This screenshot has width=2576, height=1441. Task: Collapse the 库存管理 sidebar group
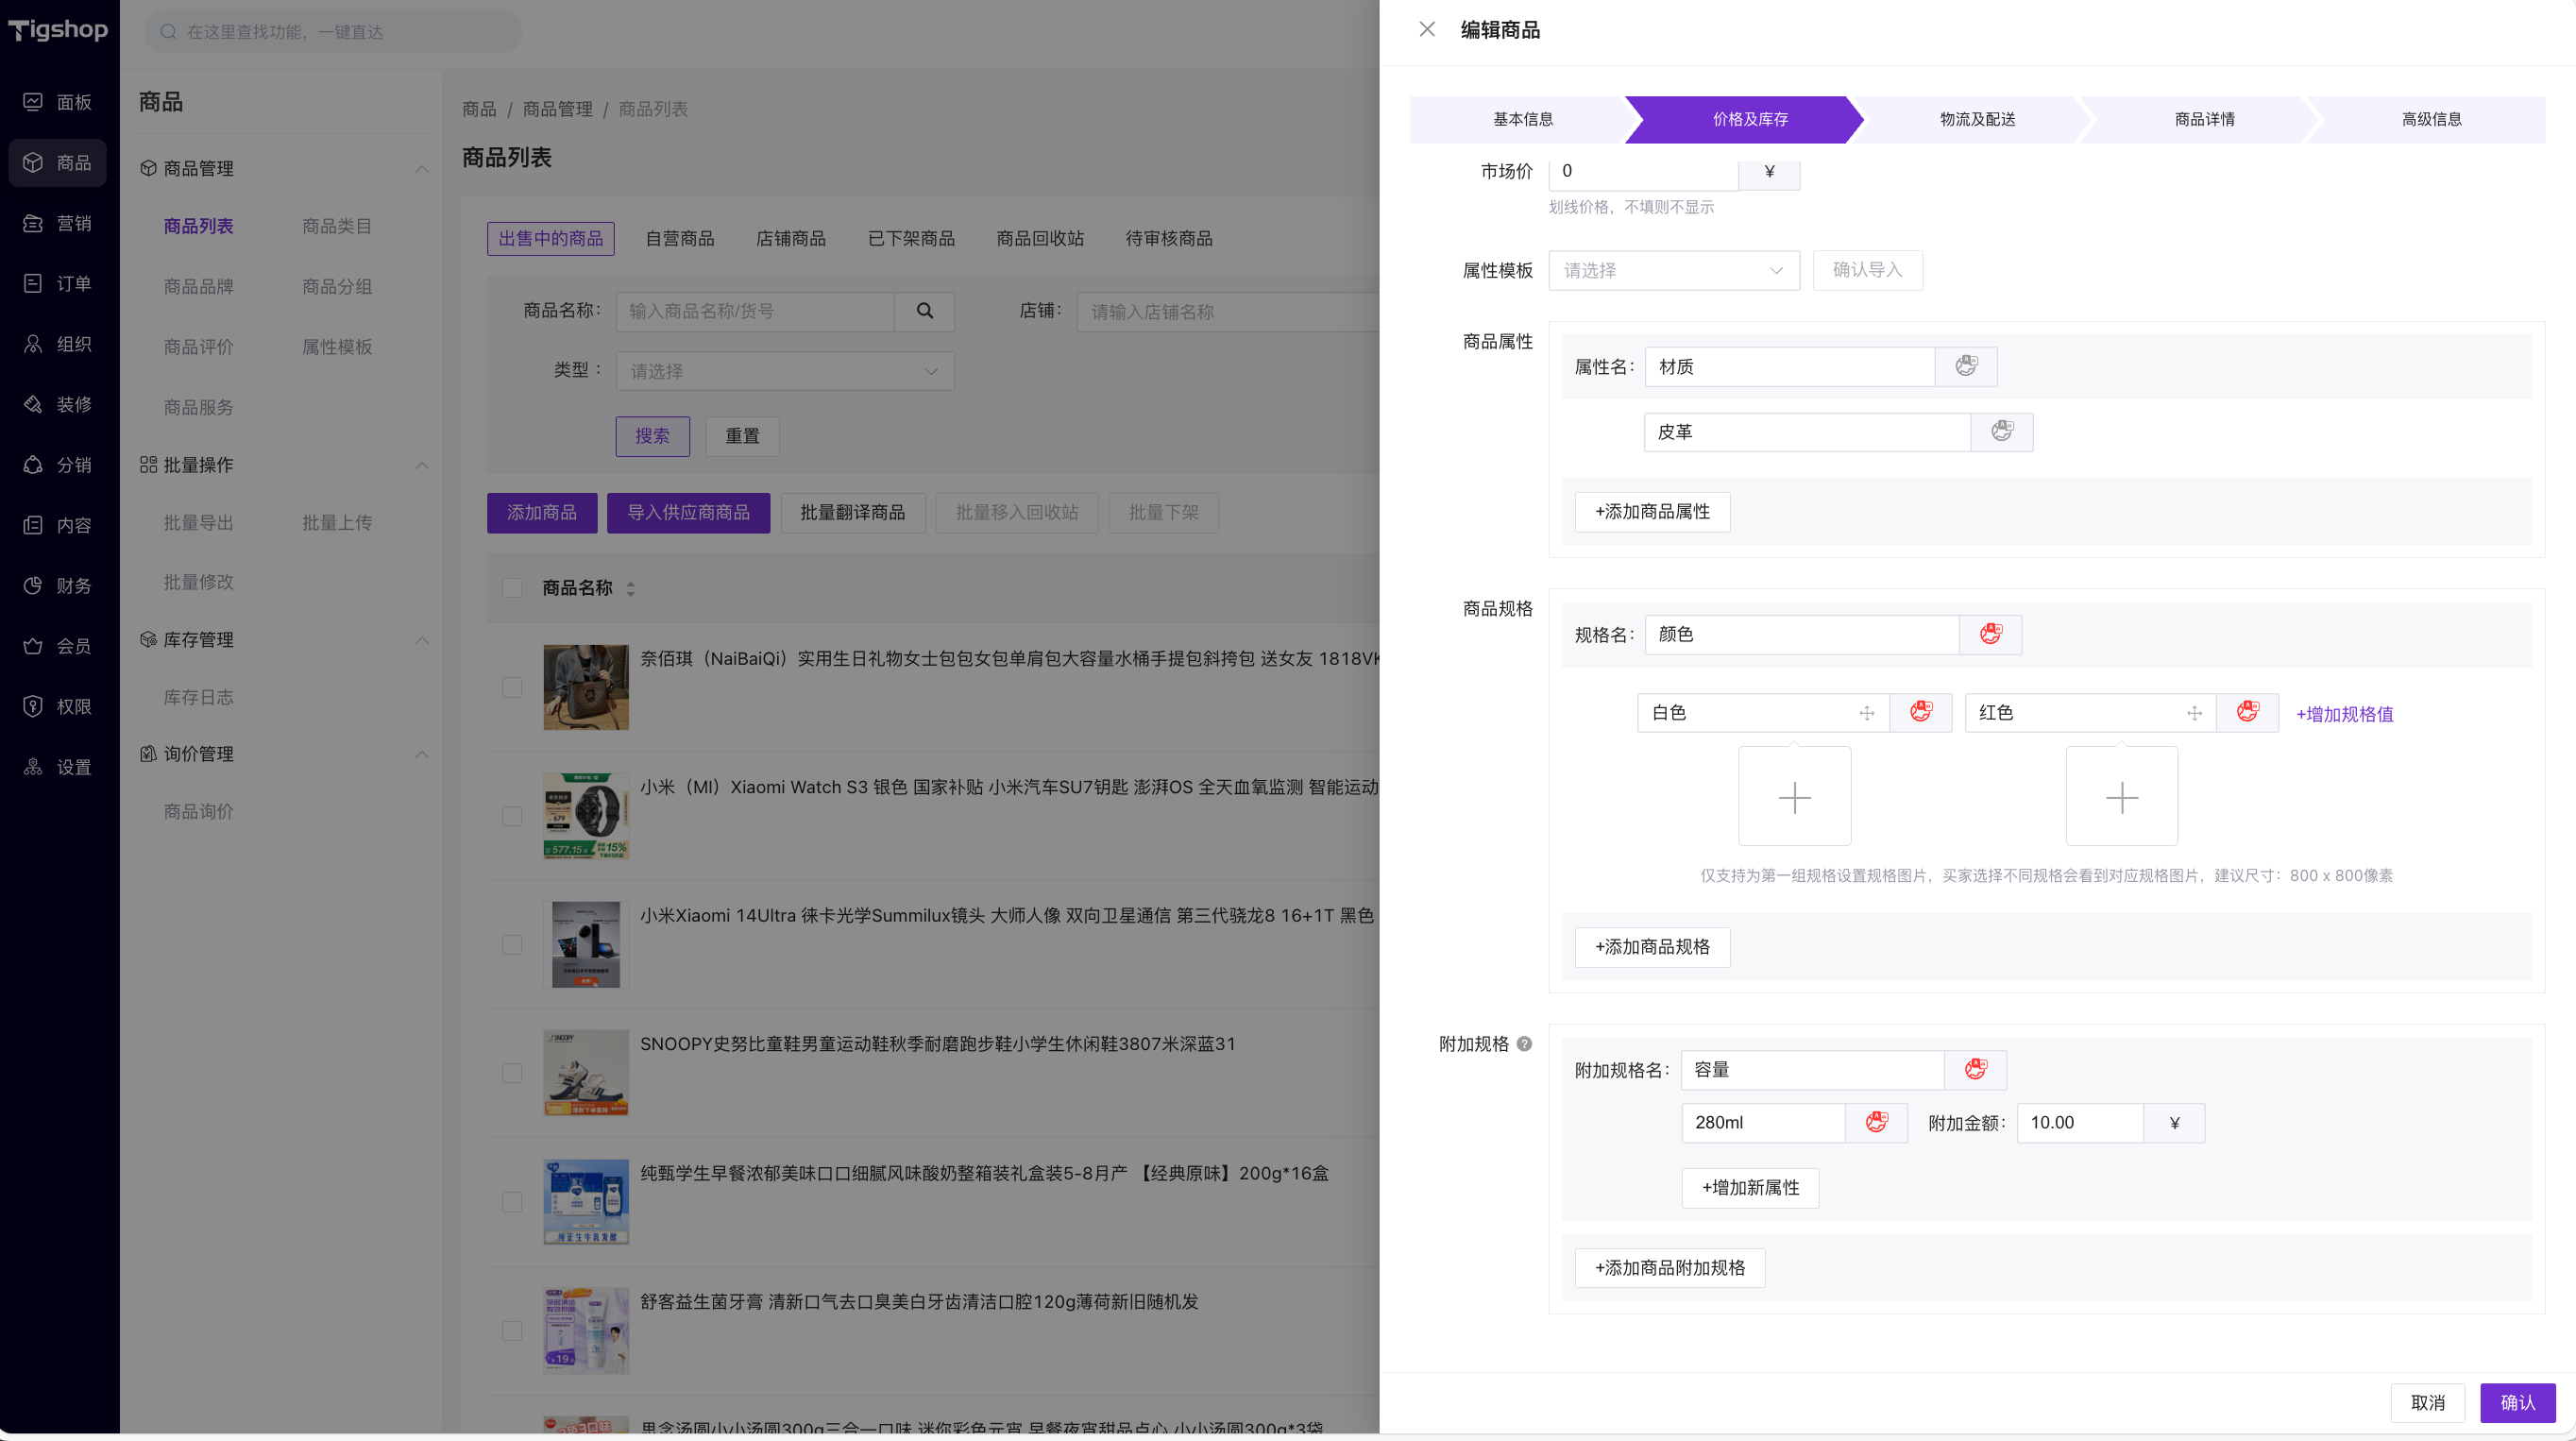(x=421, y=639)
